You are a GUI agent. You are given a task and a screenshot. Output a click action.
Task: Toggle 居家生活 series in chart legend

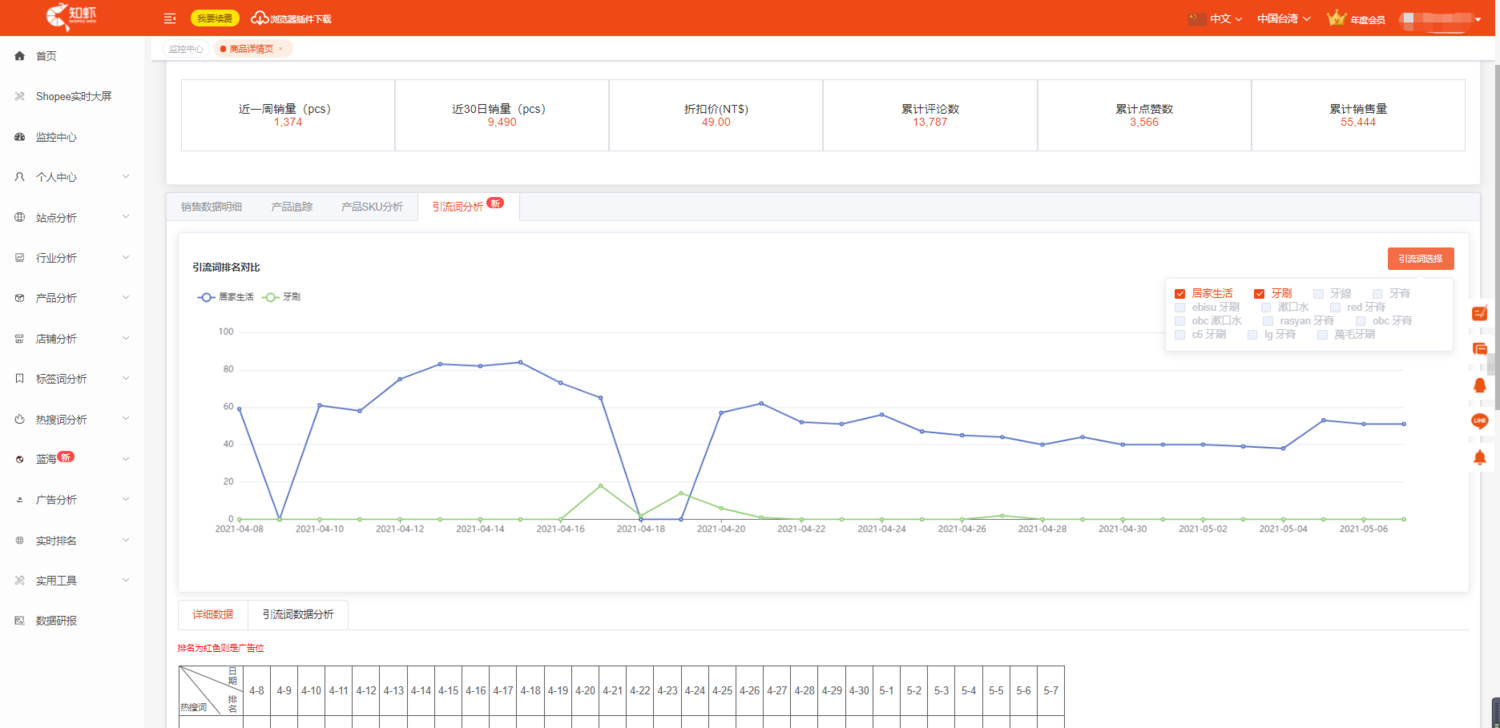coord(225,297)
